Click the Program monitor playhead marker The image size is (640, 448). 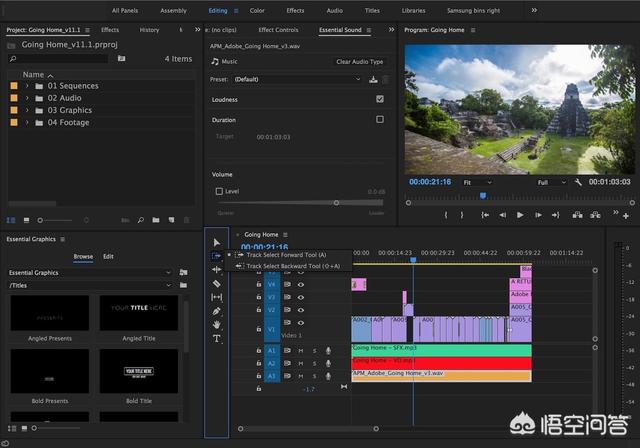483,196
